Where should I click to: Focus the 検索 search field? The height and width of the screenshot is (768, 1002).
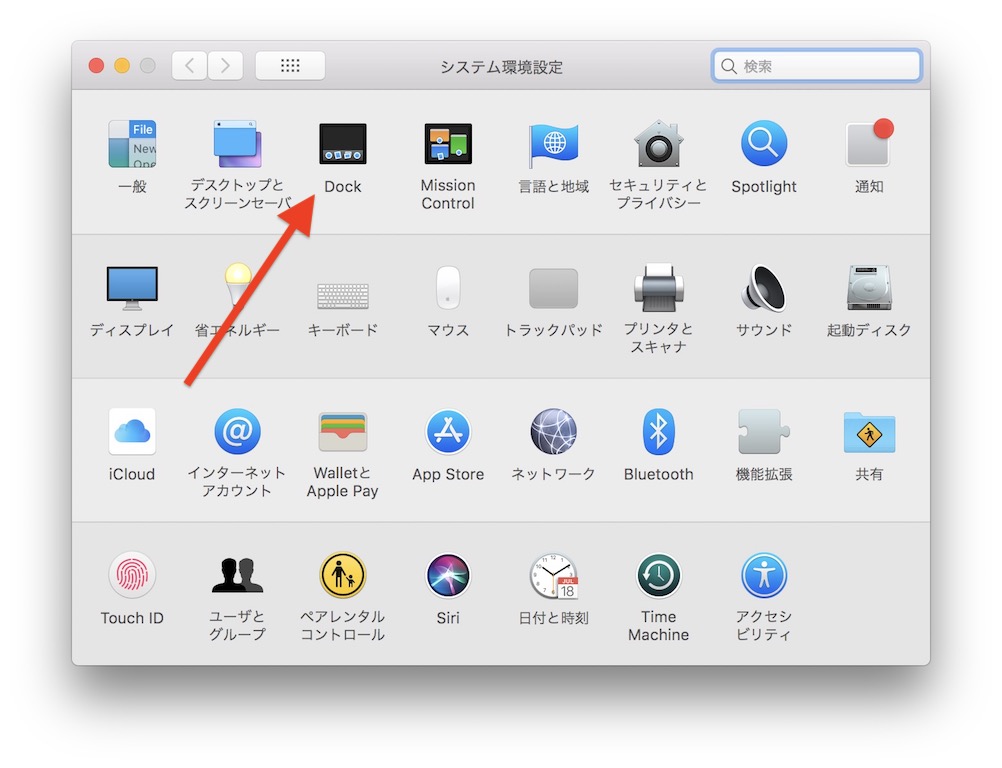pyautogui.click(x=816, y=65)
